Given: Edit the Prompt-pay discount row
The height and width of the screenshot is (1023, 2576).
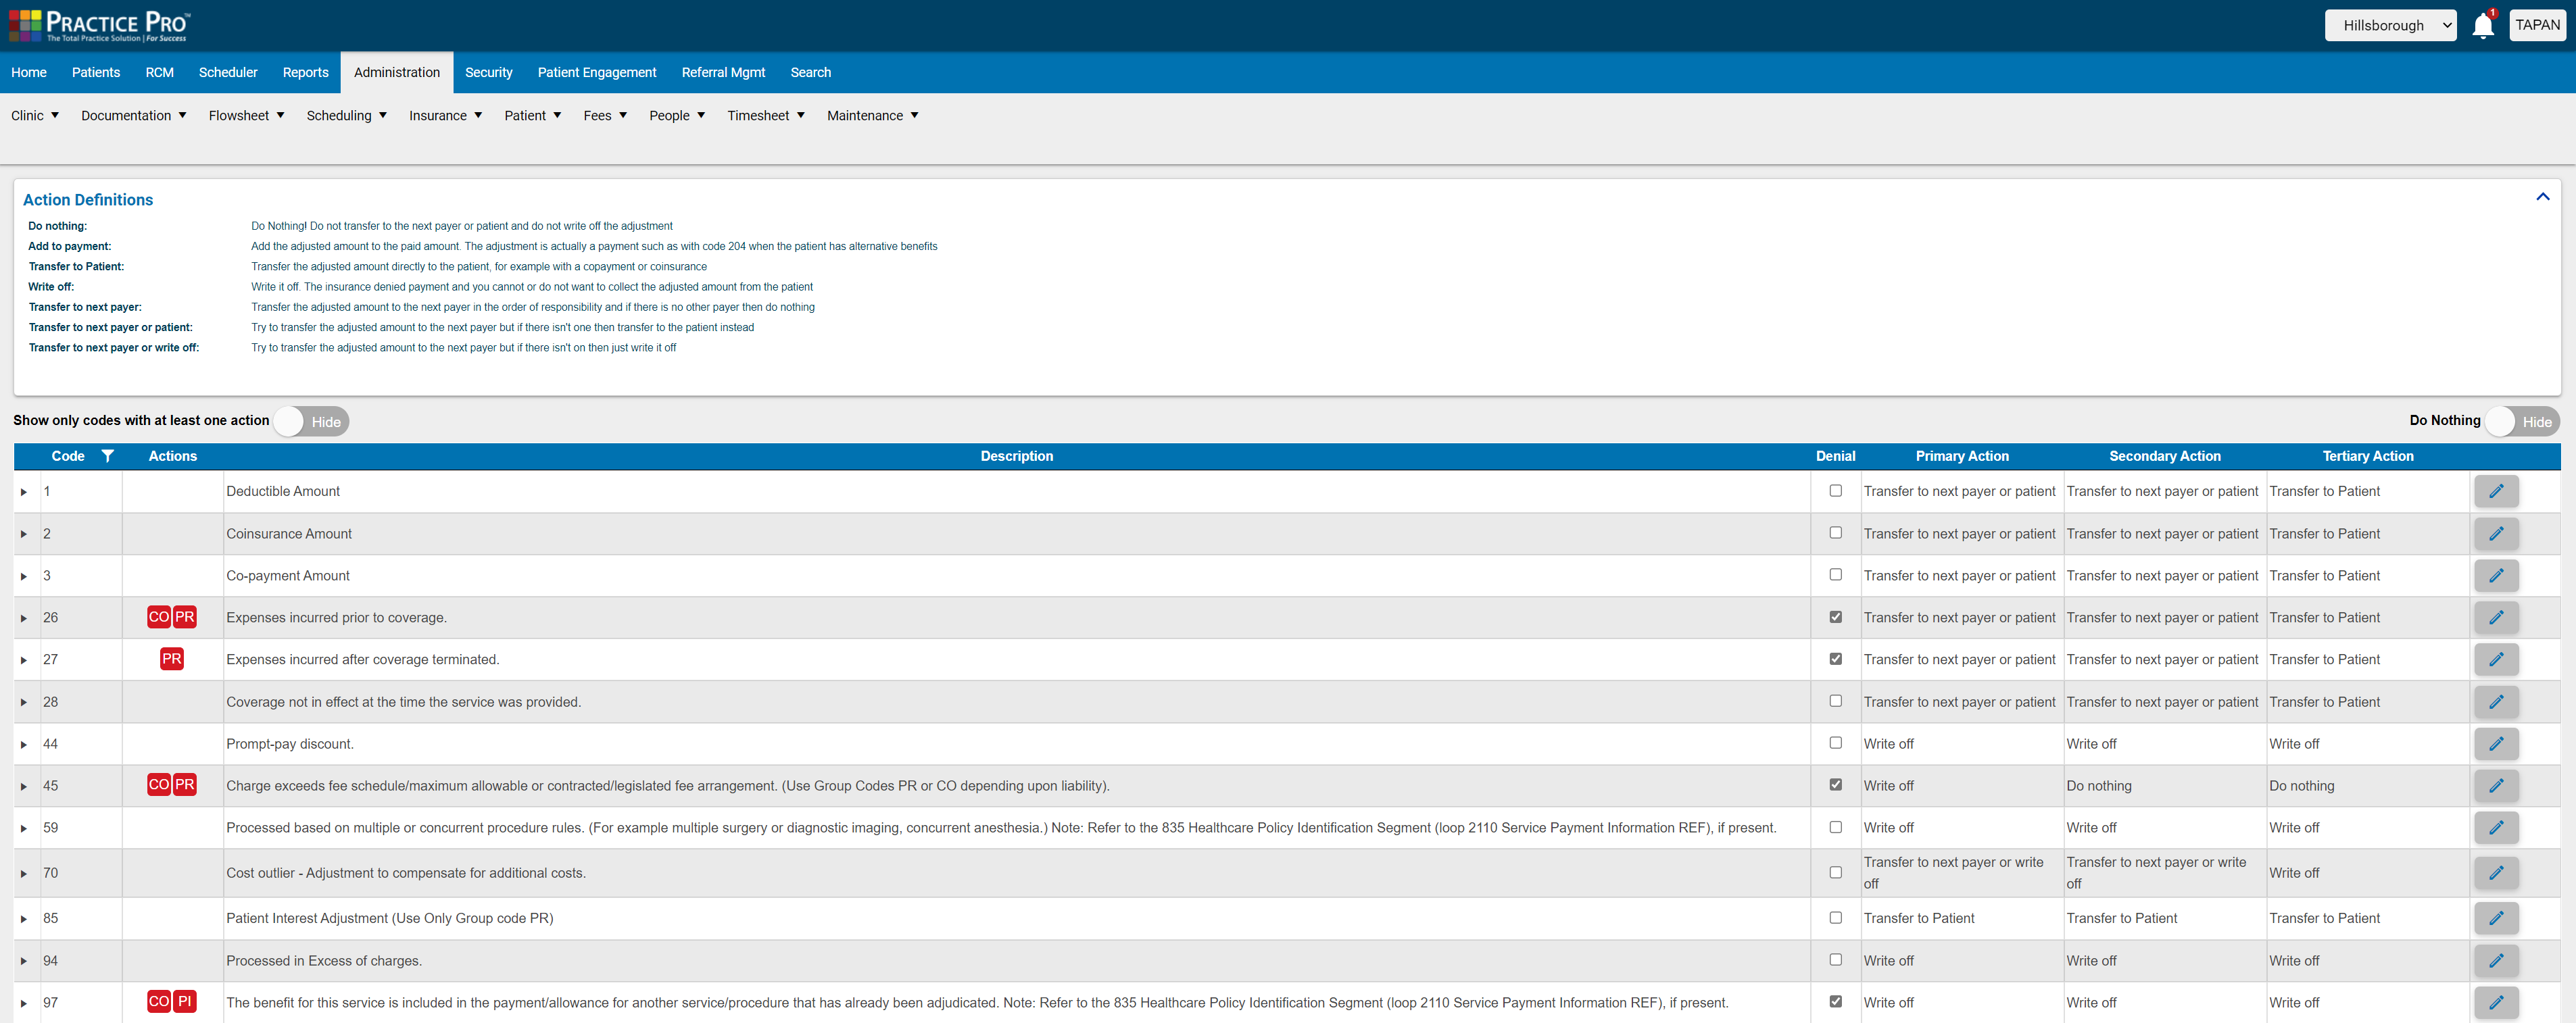Looking at the screenshot, I should coord(2495,744).
